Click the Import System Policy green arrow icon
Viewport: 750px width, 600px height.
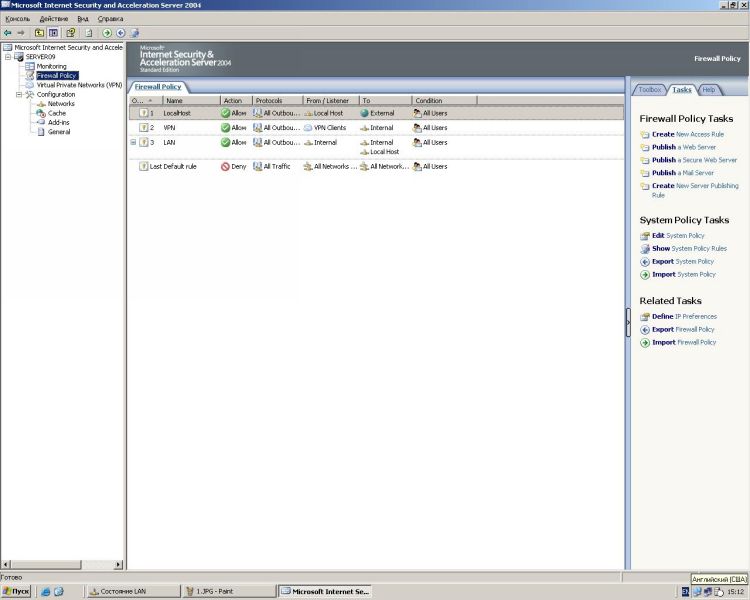[x=645, y=275]
